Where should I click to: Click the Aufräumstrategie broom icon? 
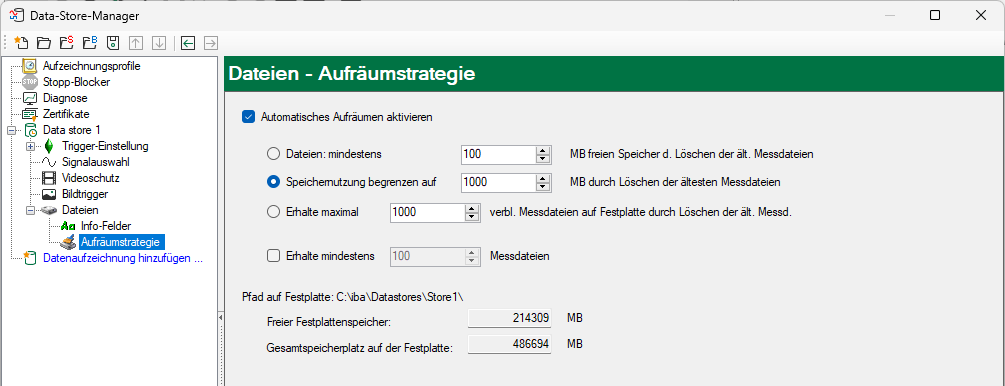[68, 242]
